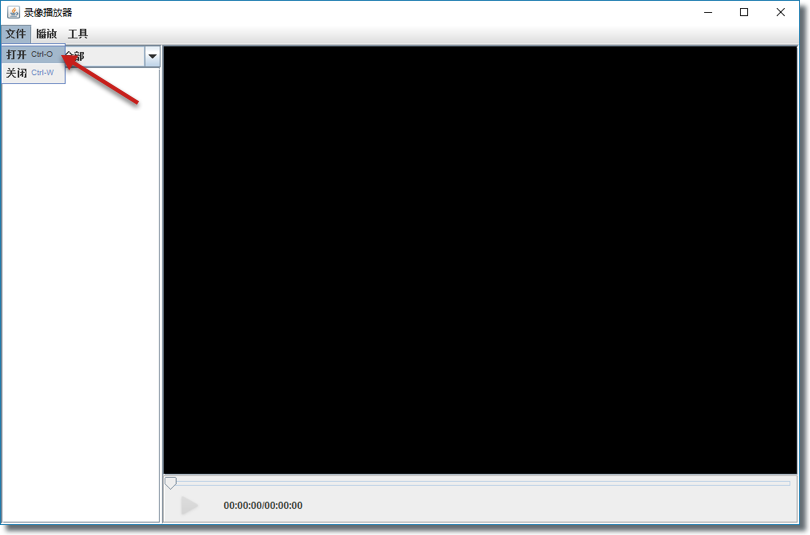
Task: Click the playback progress slider thumb
Action: click(170, 483)
